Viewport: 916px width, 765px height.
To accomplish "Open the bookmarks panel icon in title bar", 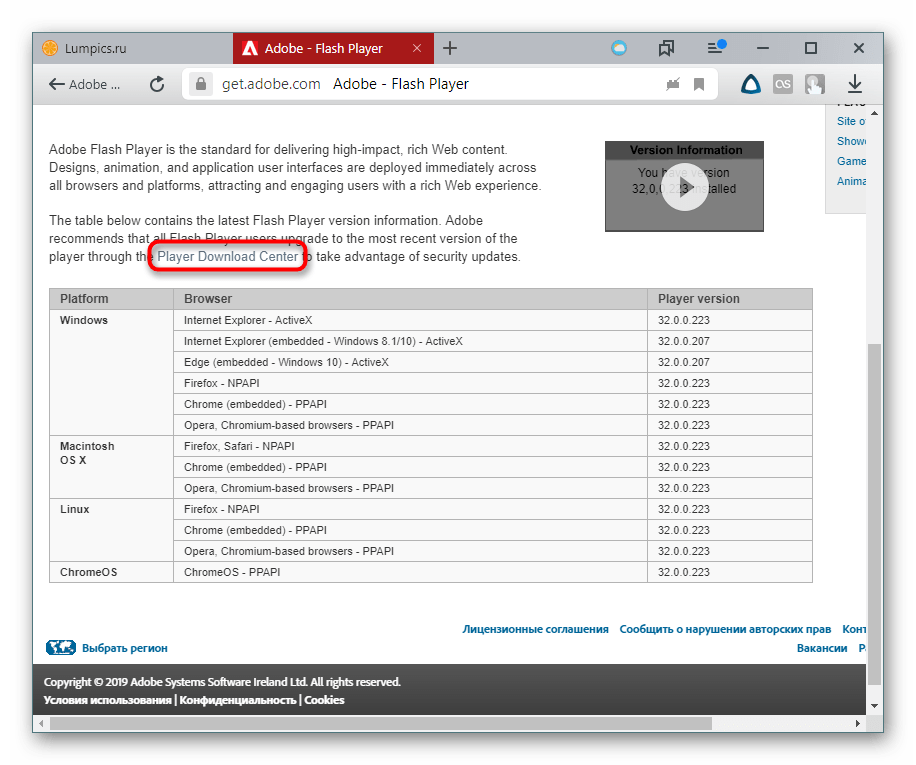I will (x=666, y=48).
